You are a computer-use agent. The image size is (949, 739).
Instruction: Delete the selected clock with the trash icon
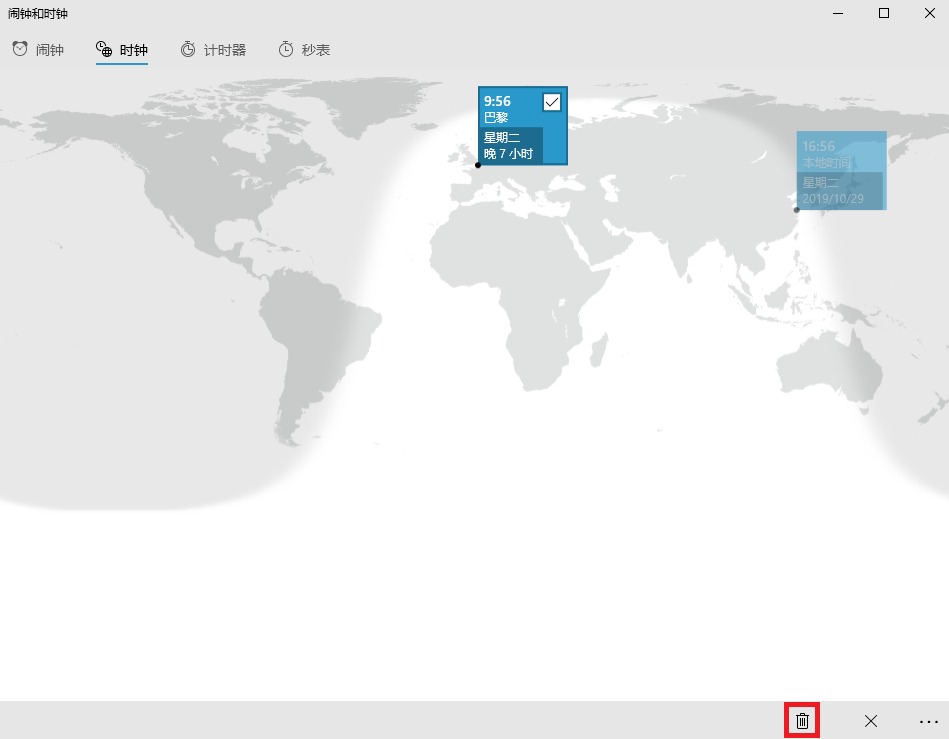pos(802,720)
